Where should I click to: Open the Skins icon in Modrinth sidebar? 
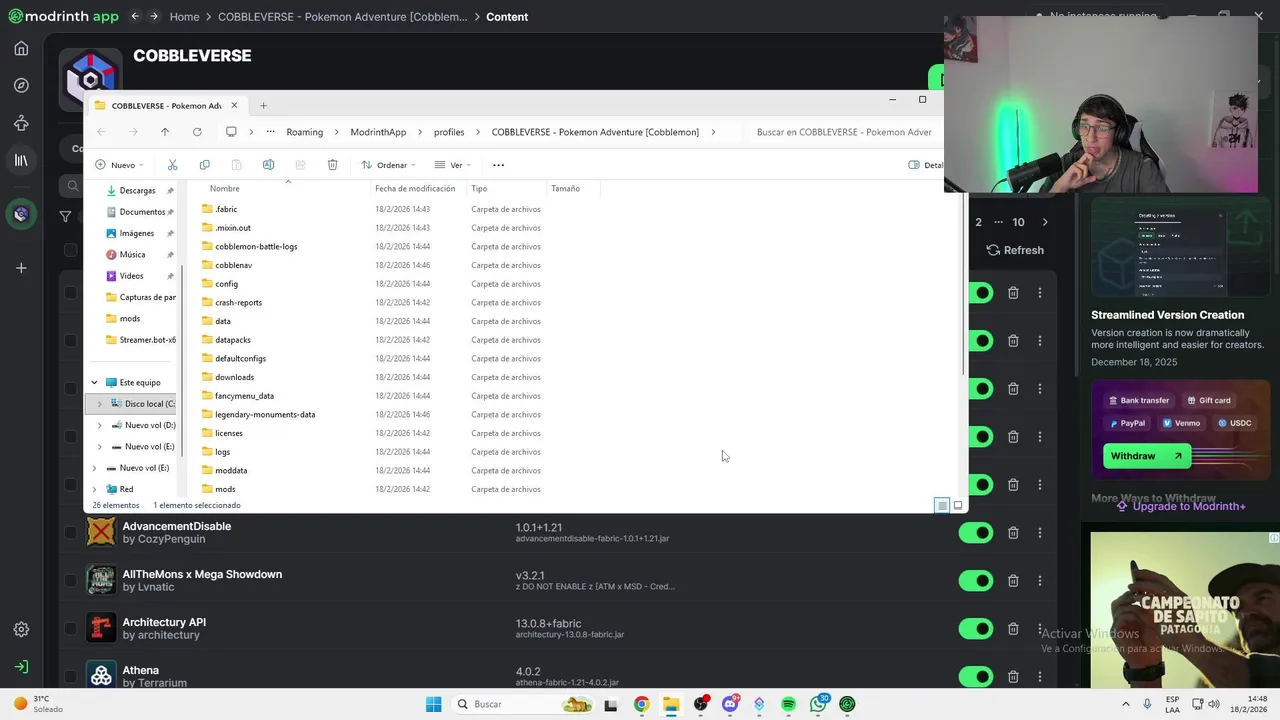(21, 123)
